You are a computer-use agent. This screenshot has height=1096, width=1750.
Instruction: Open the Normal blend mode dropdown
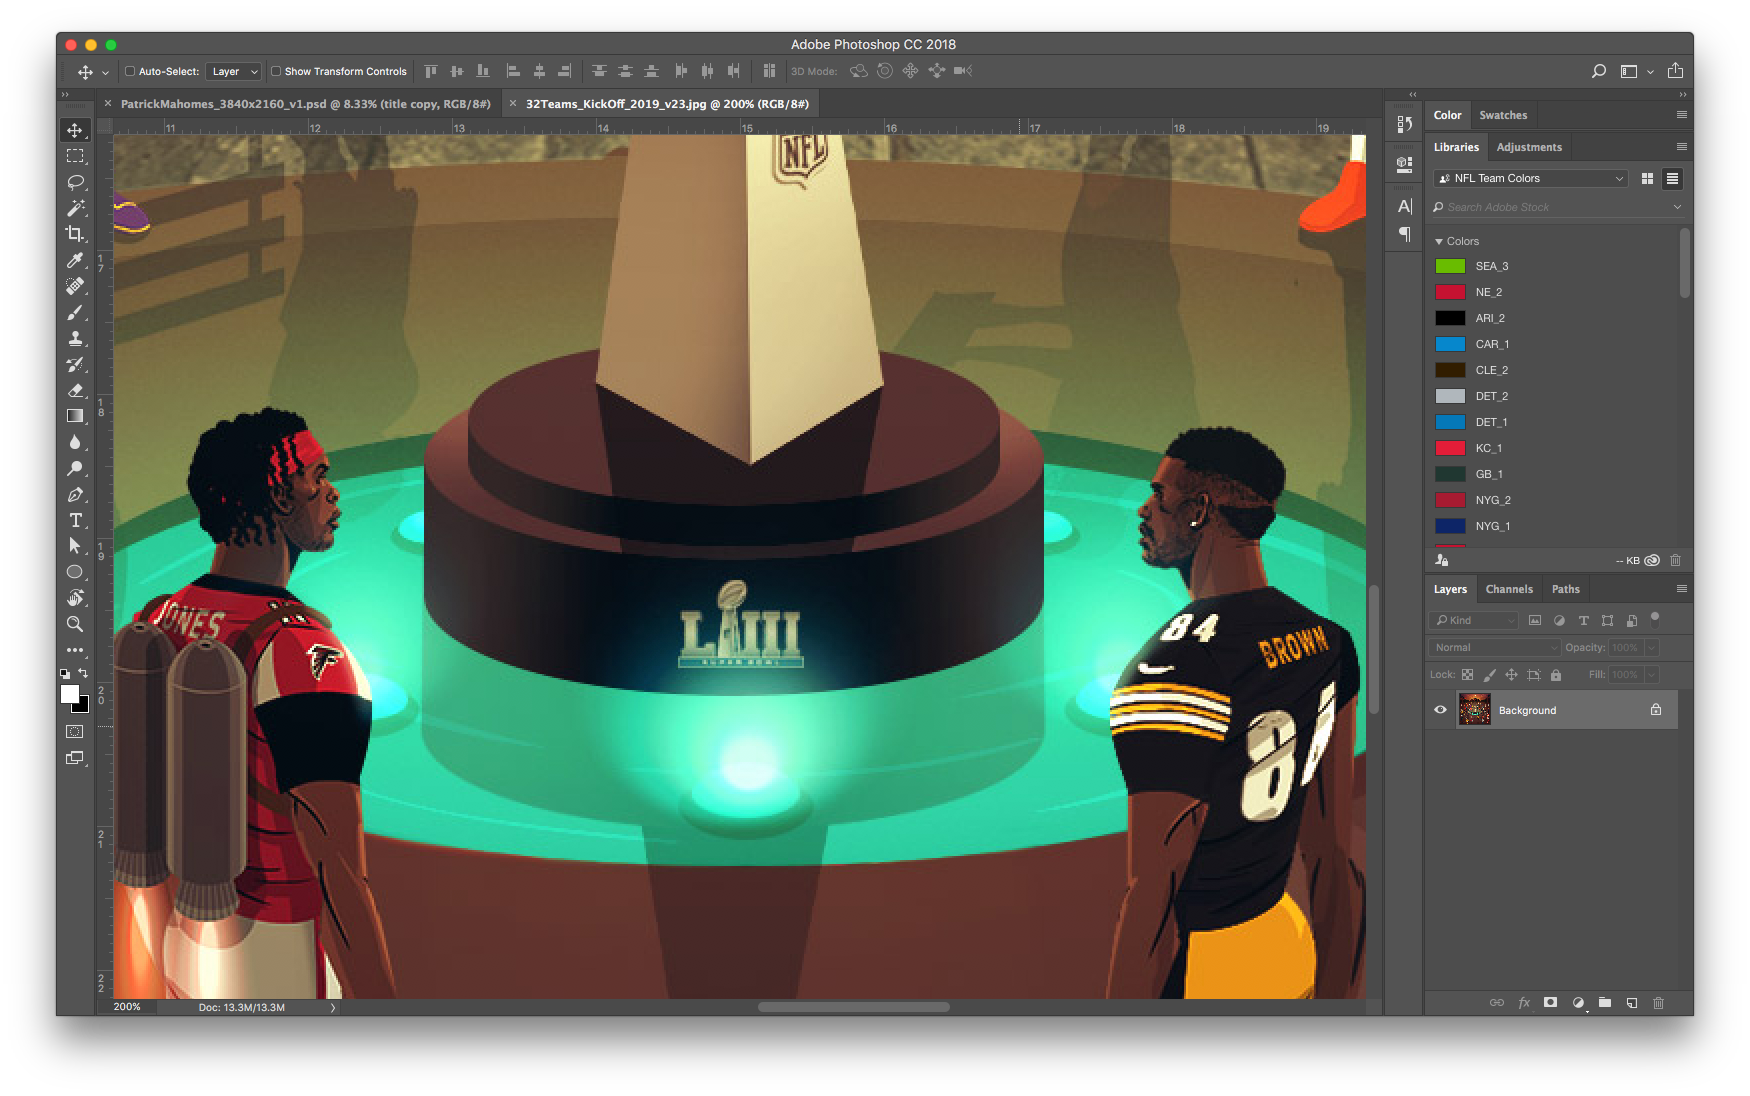click(1494, 647)
